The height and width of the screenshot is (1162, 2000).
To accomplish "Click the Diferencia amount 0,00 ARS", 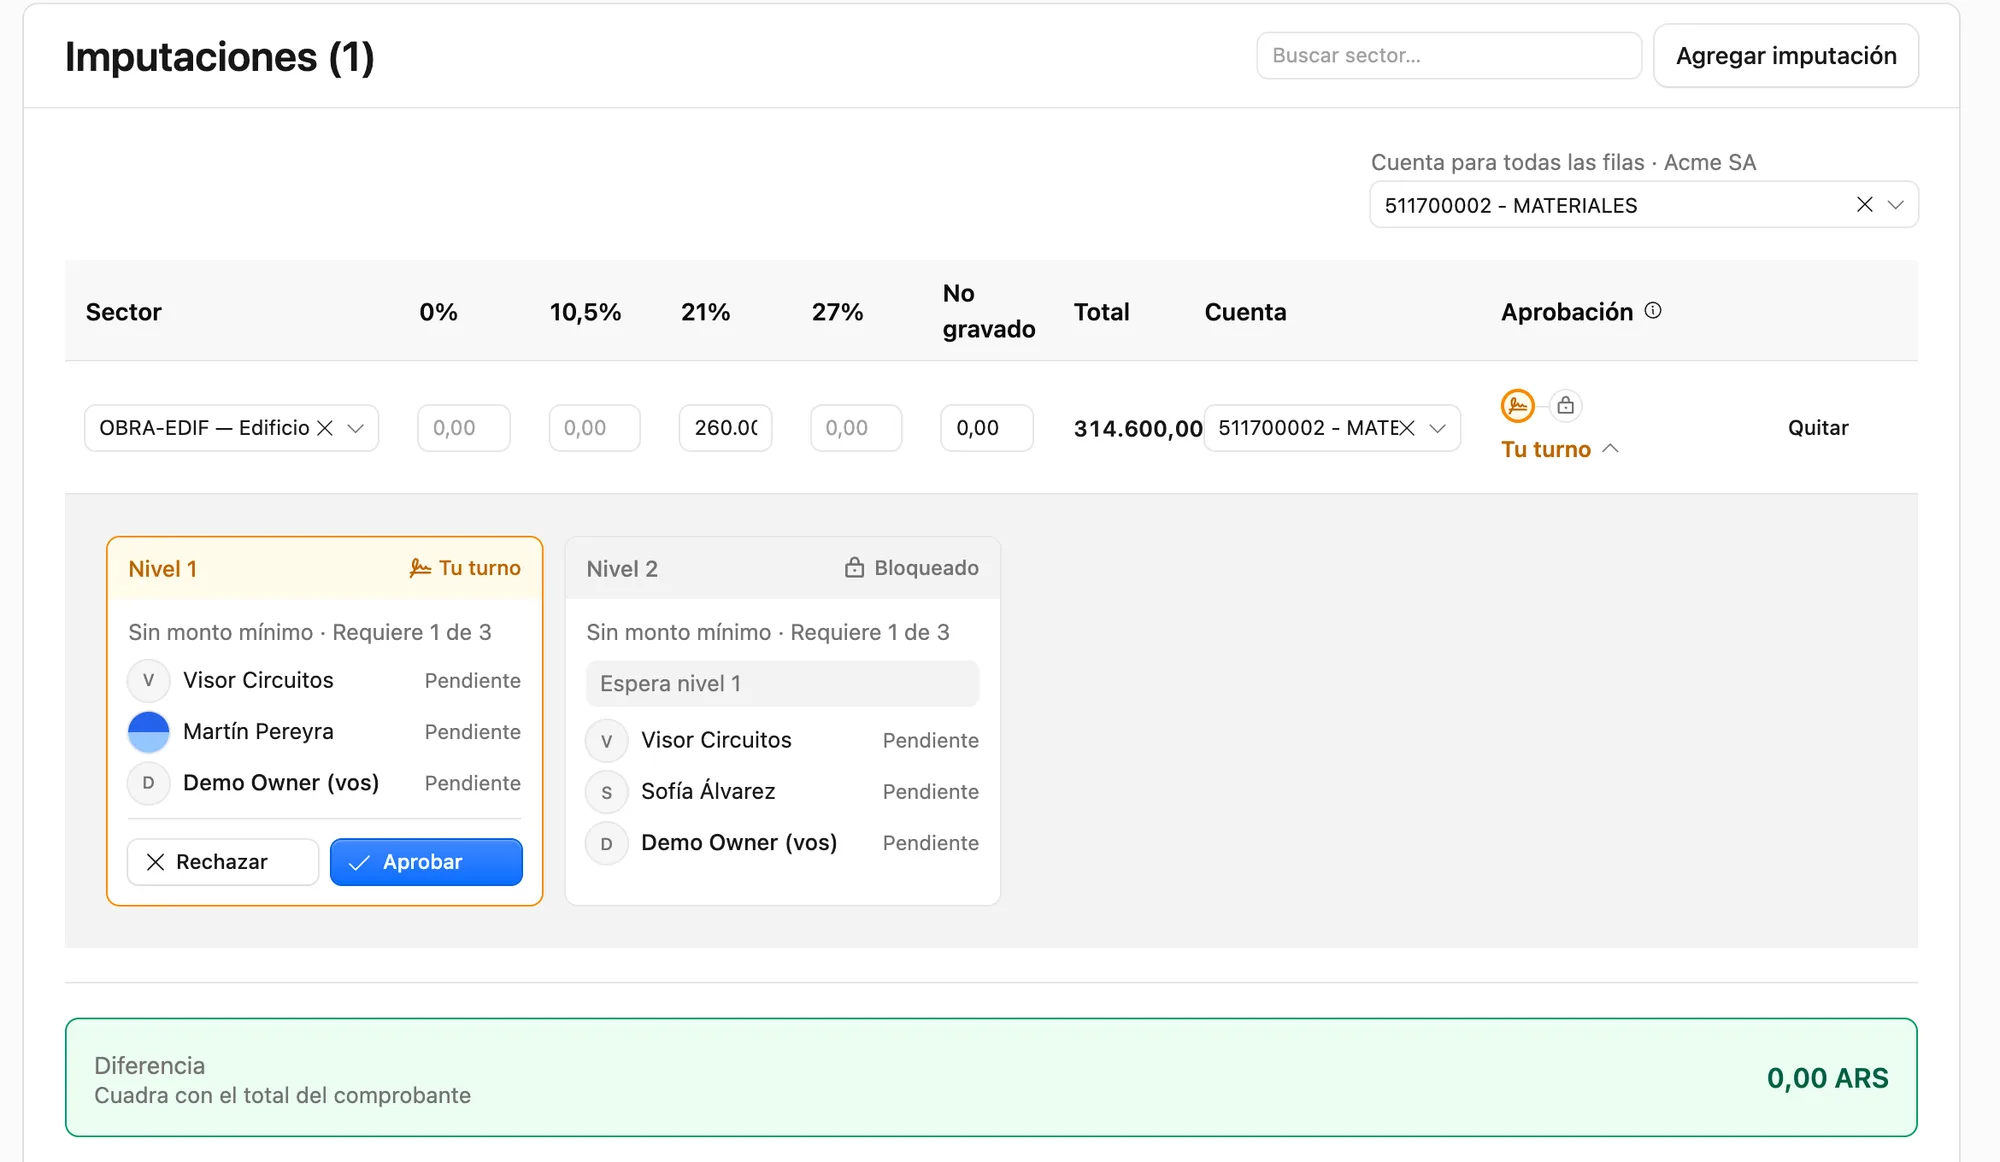I will coord(1827,1078).
